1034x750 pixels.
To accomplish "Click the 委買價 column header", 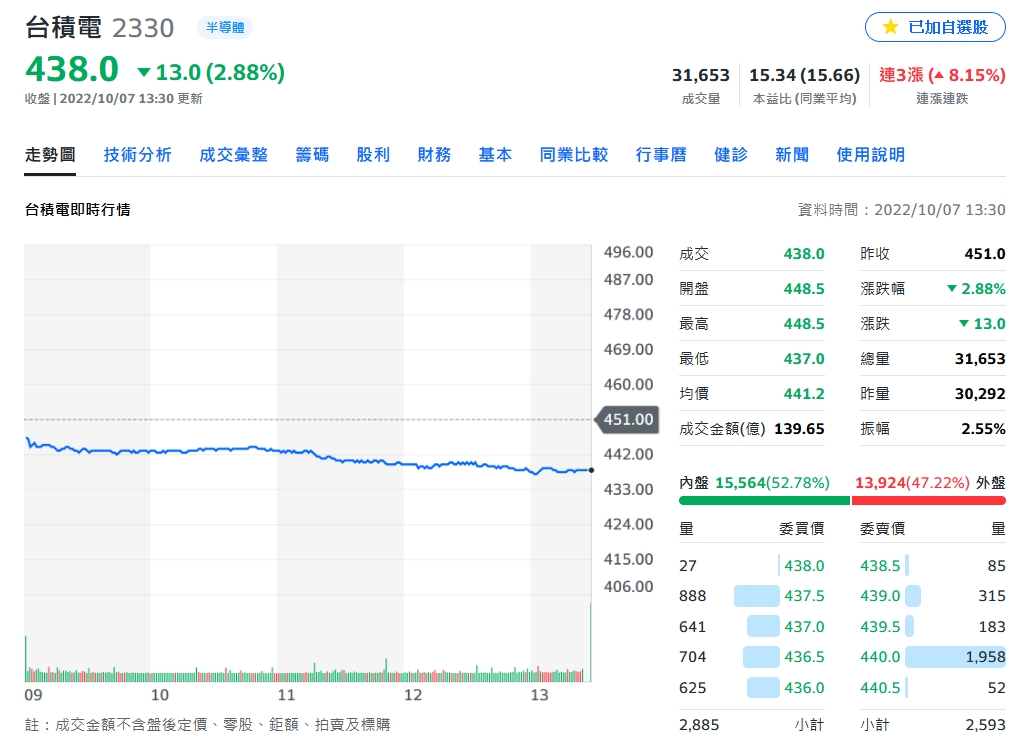I will [x=802, y=529].
